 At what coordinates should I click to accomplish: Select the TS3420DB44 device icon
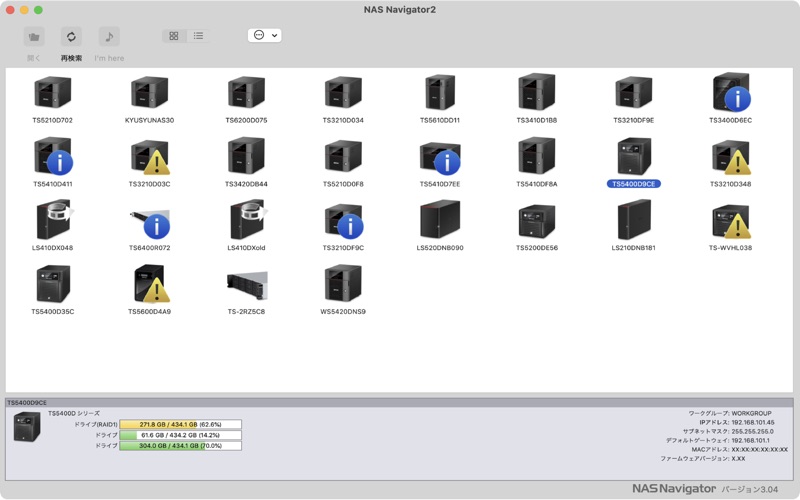coord(246,156)
